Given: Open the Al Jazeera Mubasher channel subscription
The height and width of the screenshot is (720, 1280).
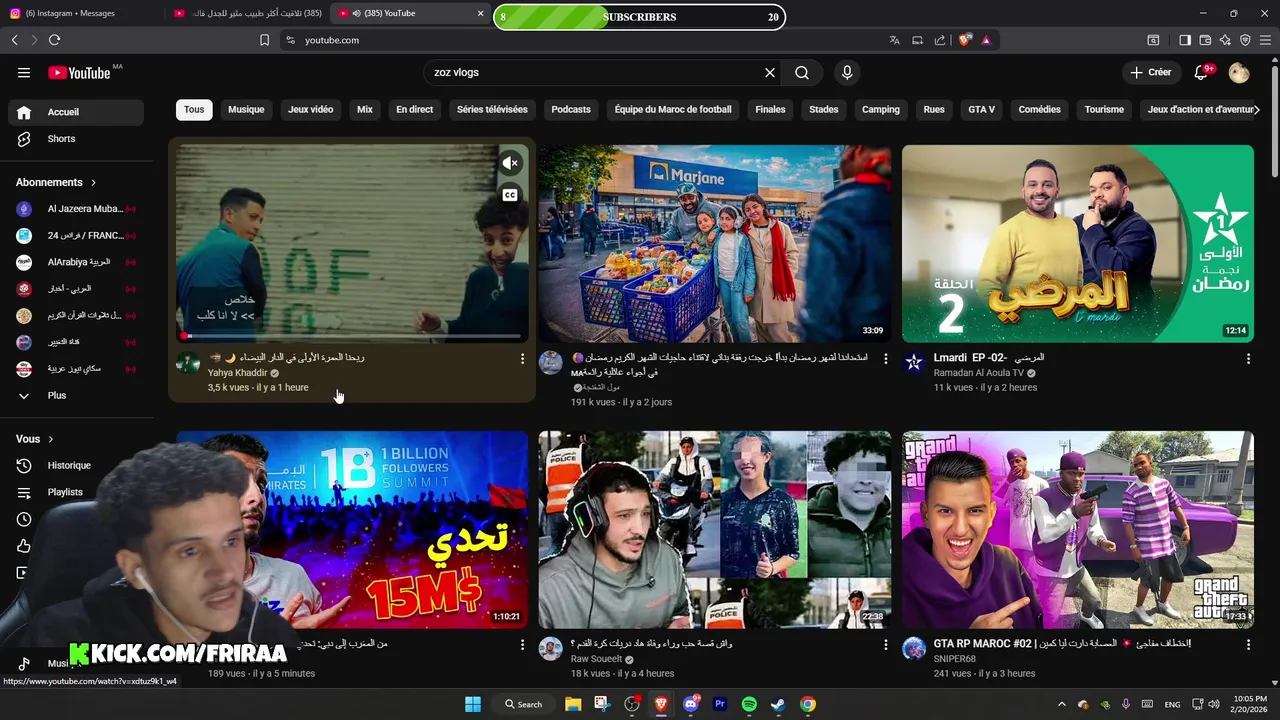Looking at the screenshot, I should click(x=76, y=209).
